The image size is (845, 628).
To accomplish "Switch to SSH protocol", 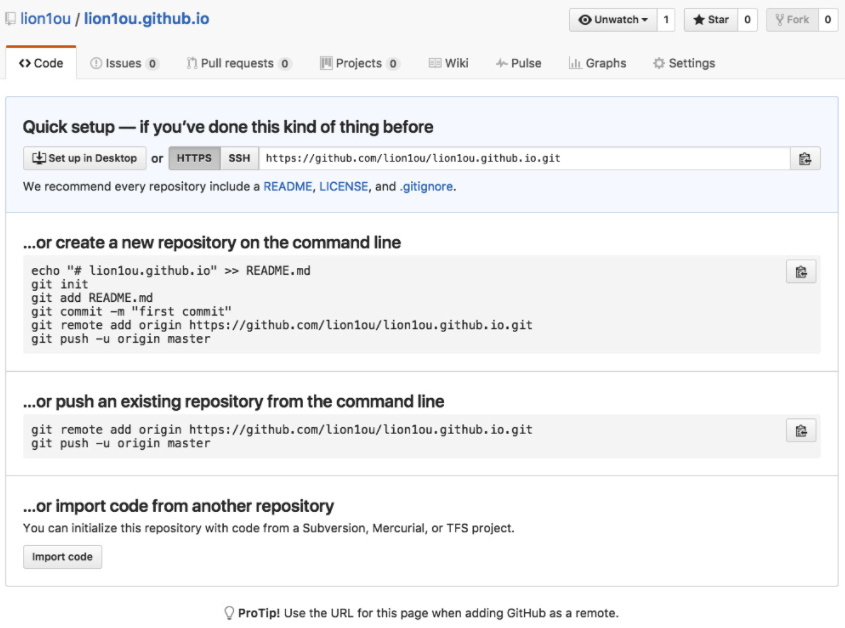I will pos(239,158).
